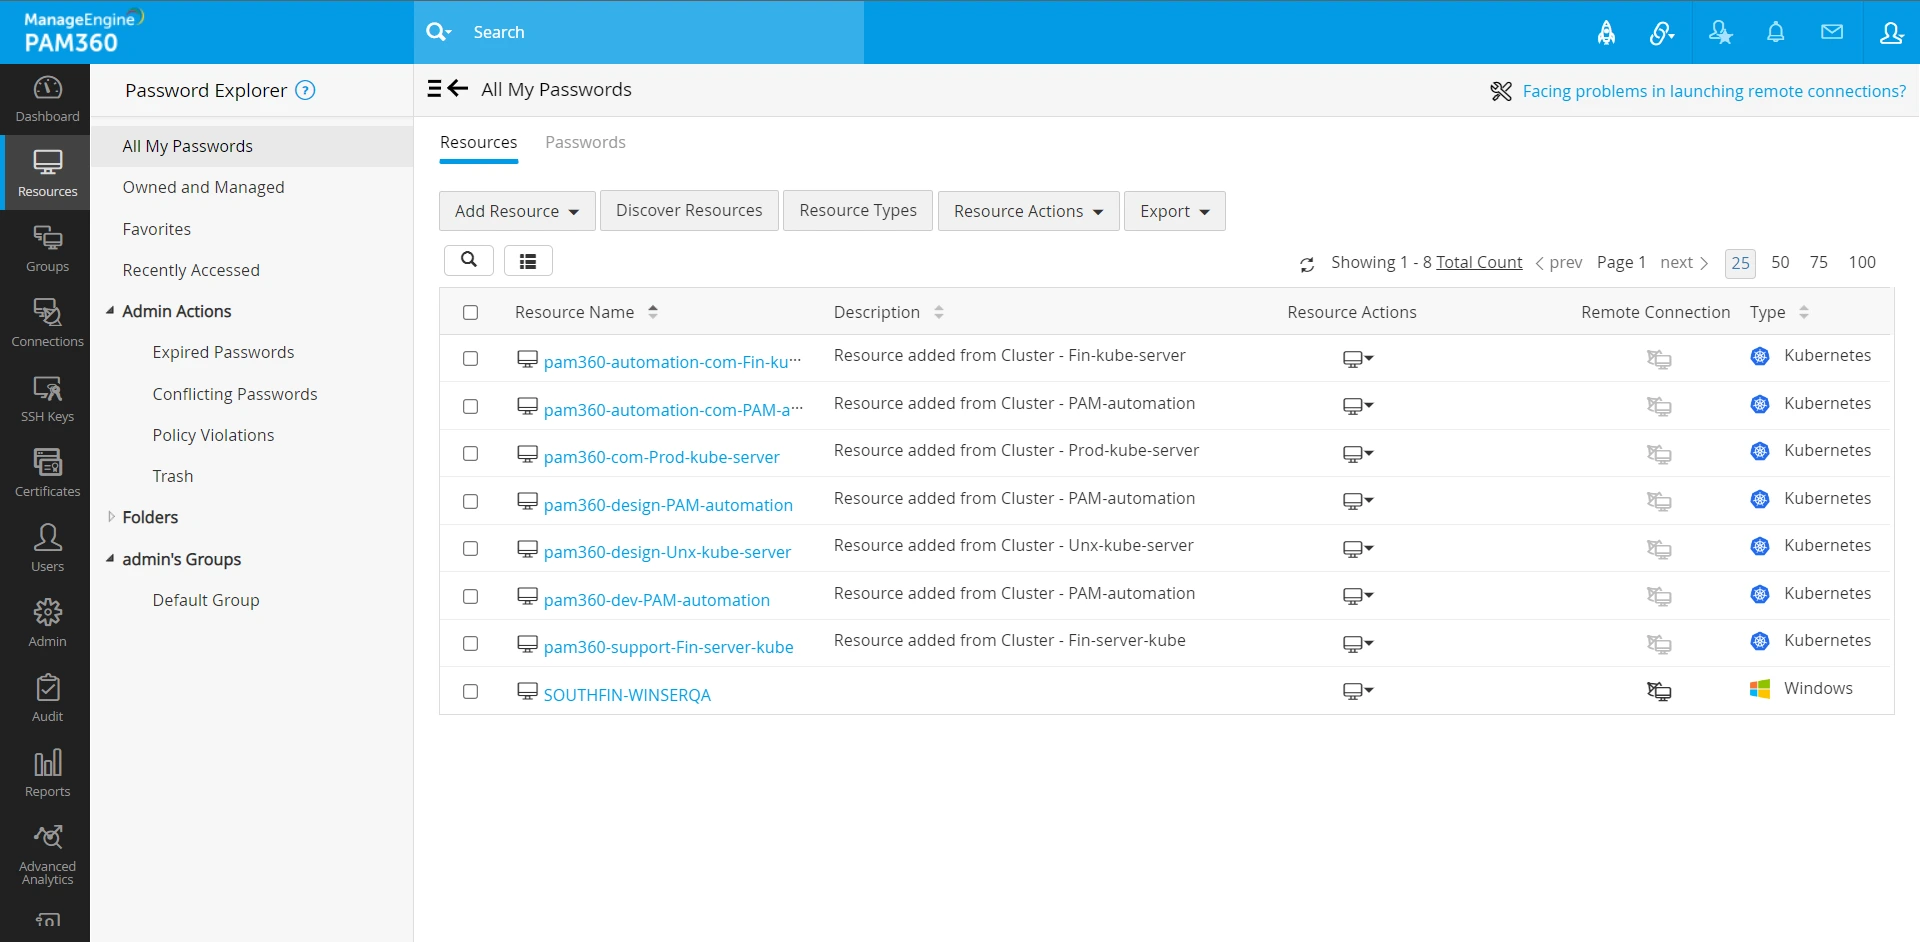Click the Discover Resources button
The image size is (1920, 942).
coord(689,211)
